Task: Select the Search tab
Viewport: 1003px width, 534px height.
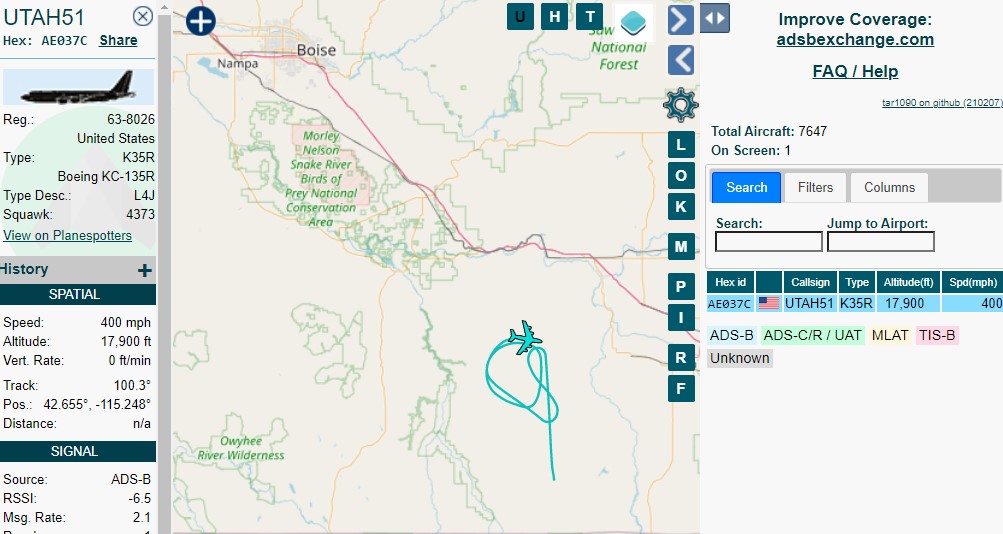Action: pos(746,187)
